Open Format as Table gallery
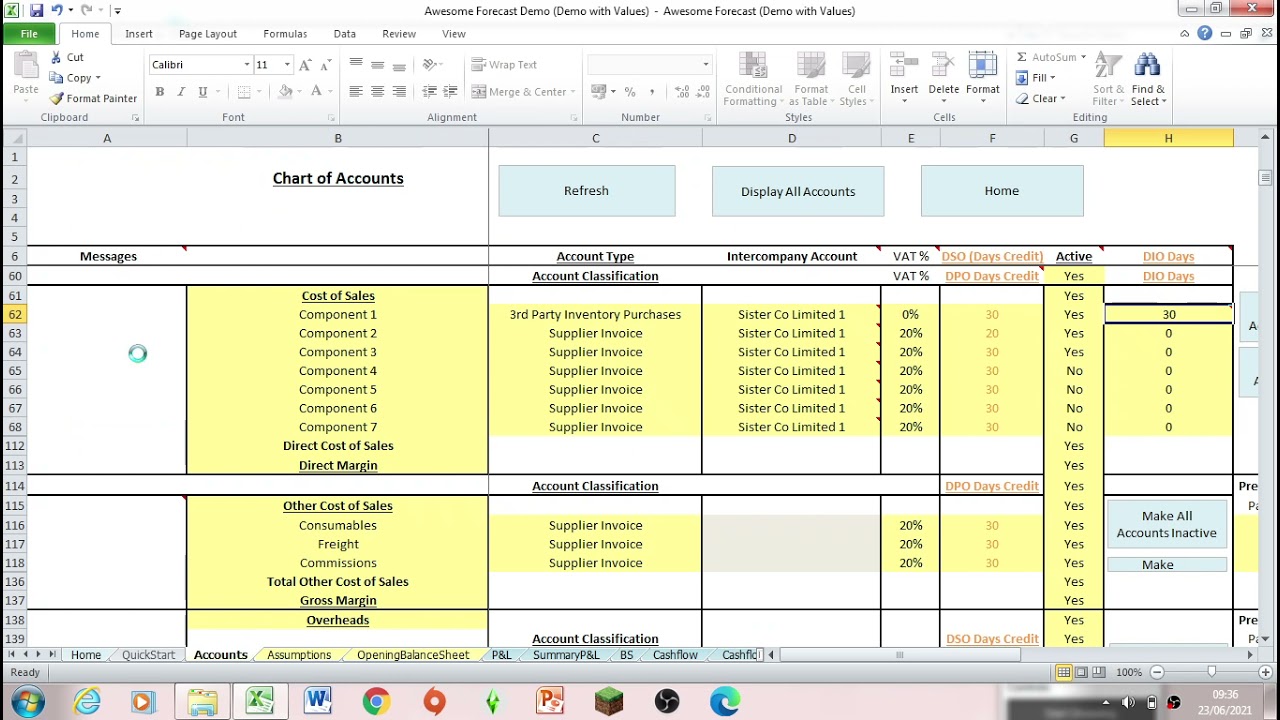Viewport: 1280px width, 720px height. (x=811, y=79)
